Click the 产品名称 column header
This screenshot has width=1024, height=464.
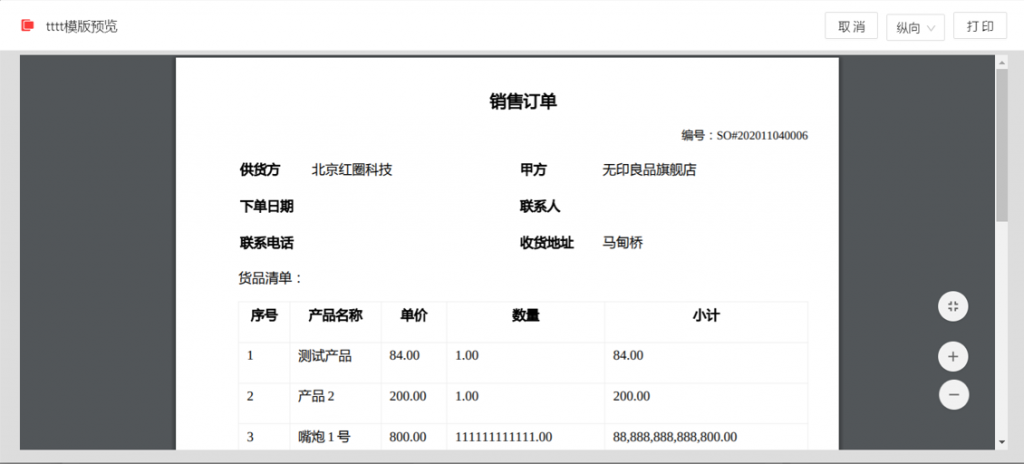[335, 316]
